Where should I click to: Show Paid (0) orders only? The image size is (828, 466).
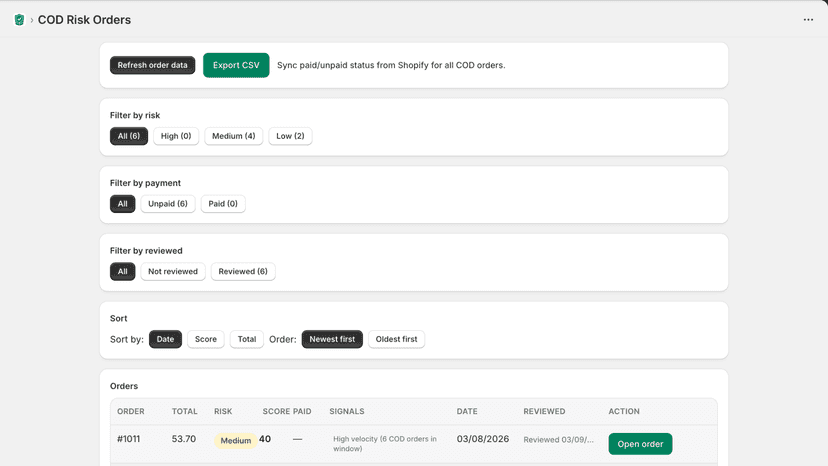coord(223,203)
